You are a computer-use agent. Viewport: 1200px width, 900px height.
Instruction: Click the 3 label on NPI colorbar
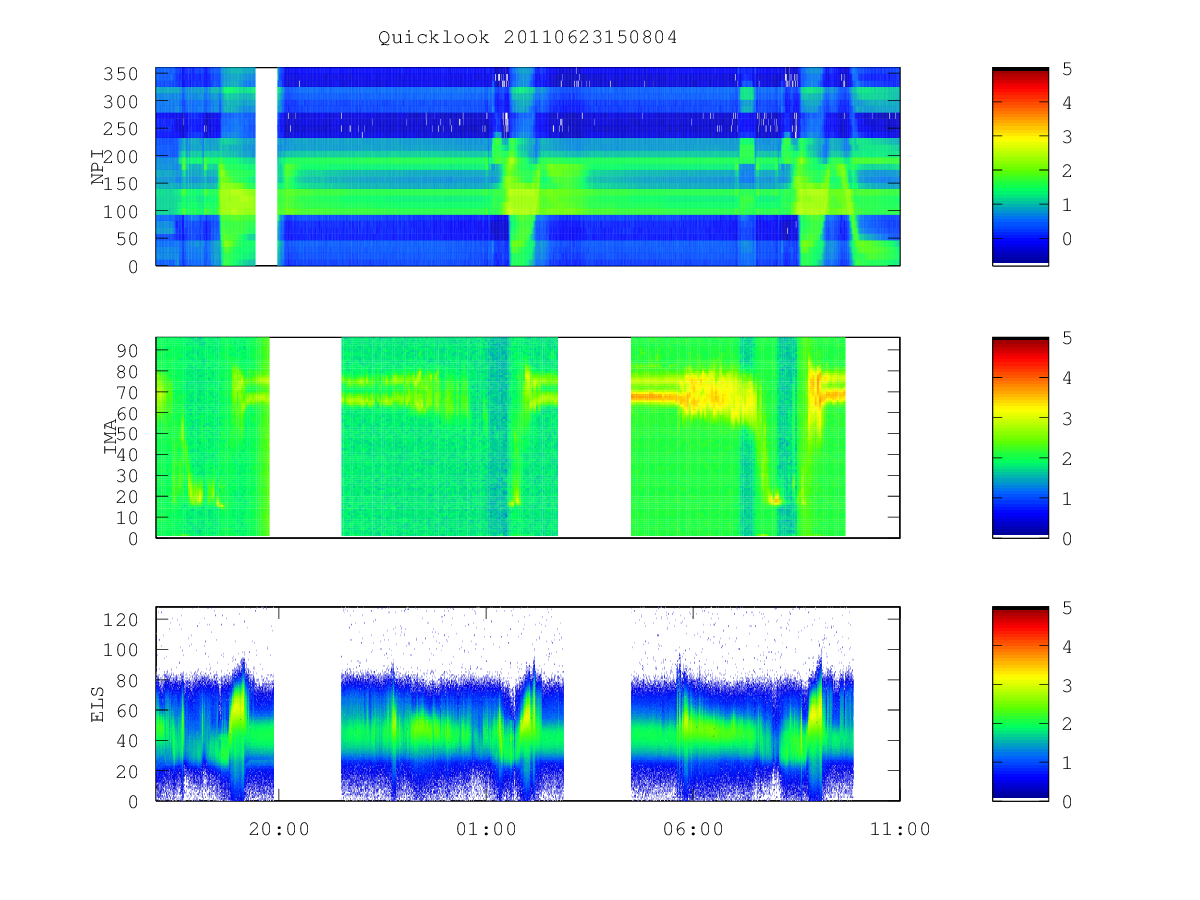coord(1068,137)
